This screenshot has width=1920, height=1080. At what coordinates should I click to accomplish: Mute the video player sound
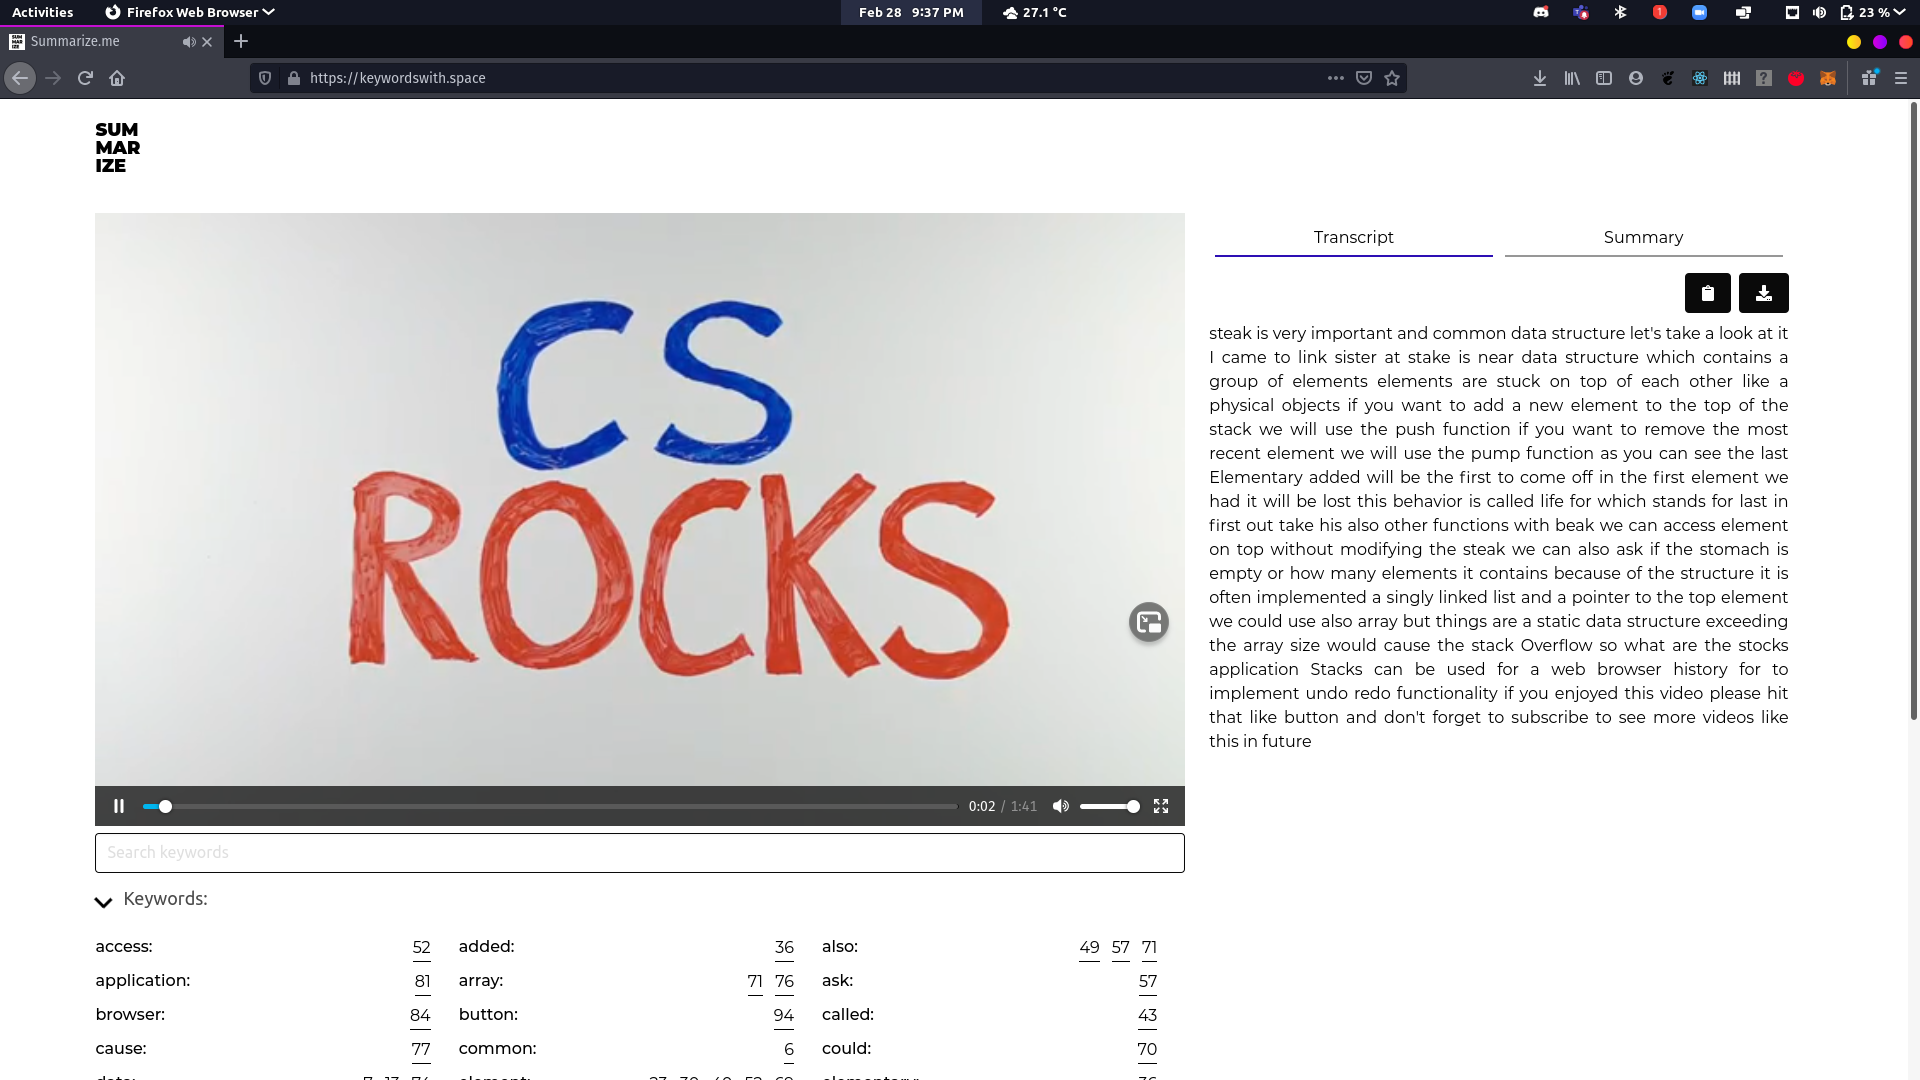1060,806
